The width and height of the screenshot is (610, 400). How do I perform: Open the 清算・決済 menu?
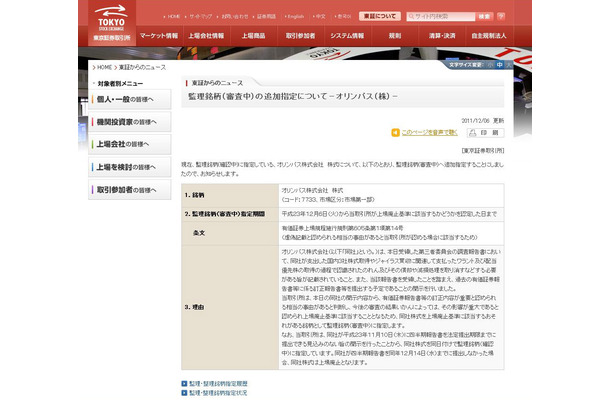coord(442,36)
